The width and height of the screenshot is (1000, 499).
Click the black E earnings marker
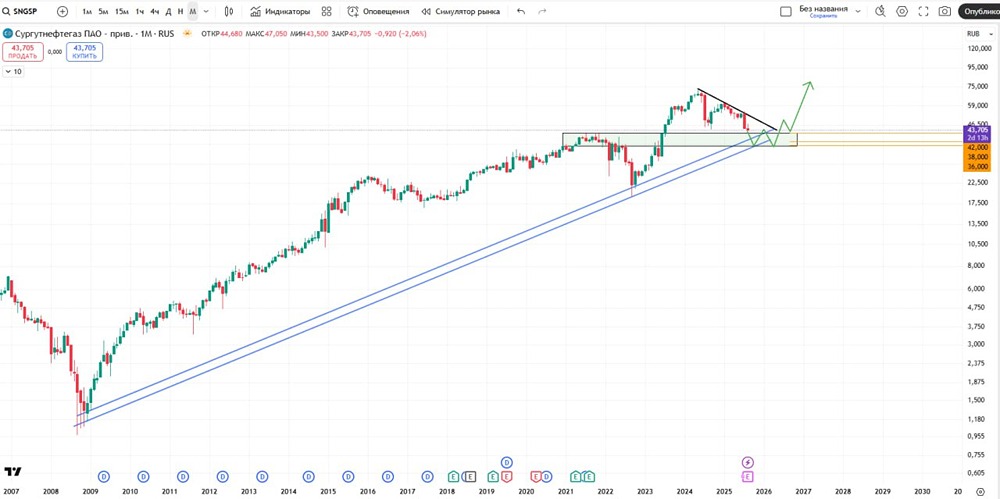pos(470,476)
